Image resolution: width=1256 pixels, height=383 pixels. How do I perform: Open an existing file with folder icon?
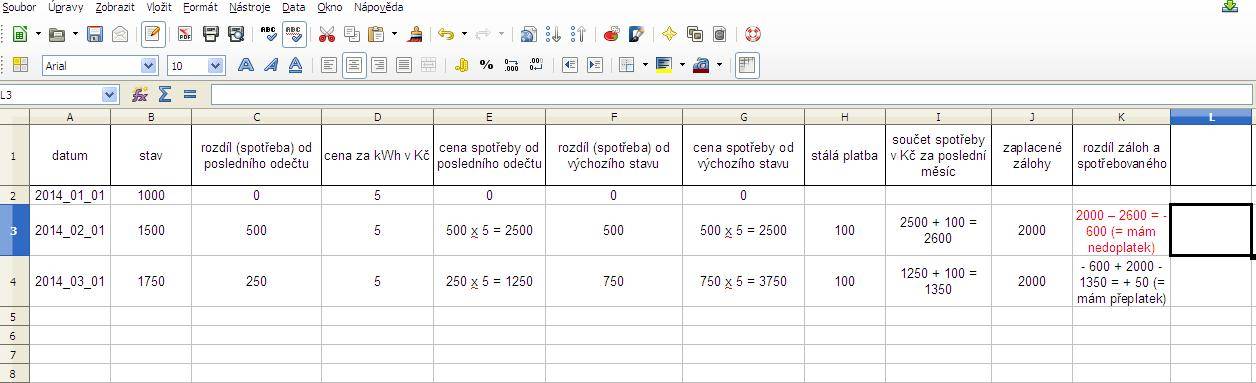[57, 34]
